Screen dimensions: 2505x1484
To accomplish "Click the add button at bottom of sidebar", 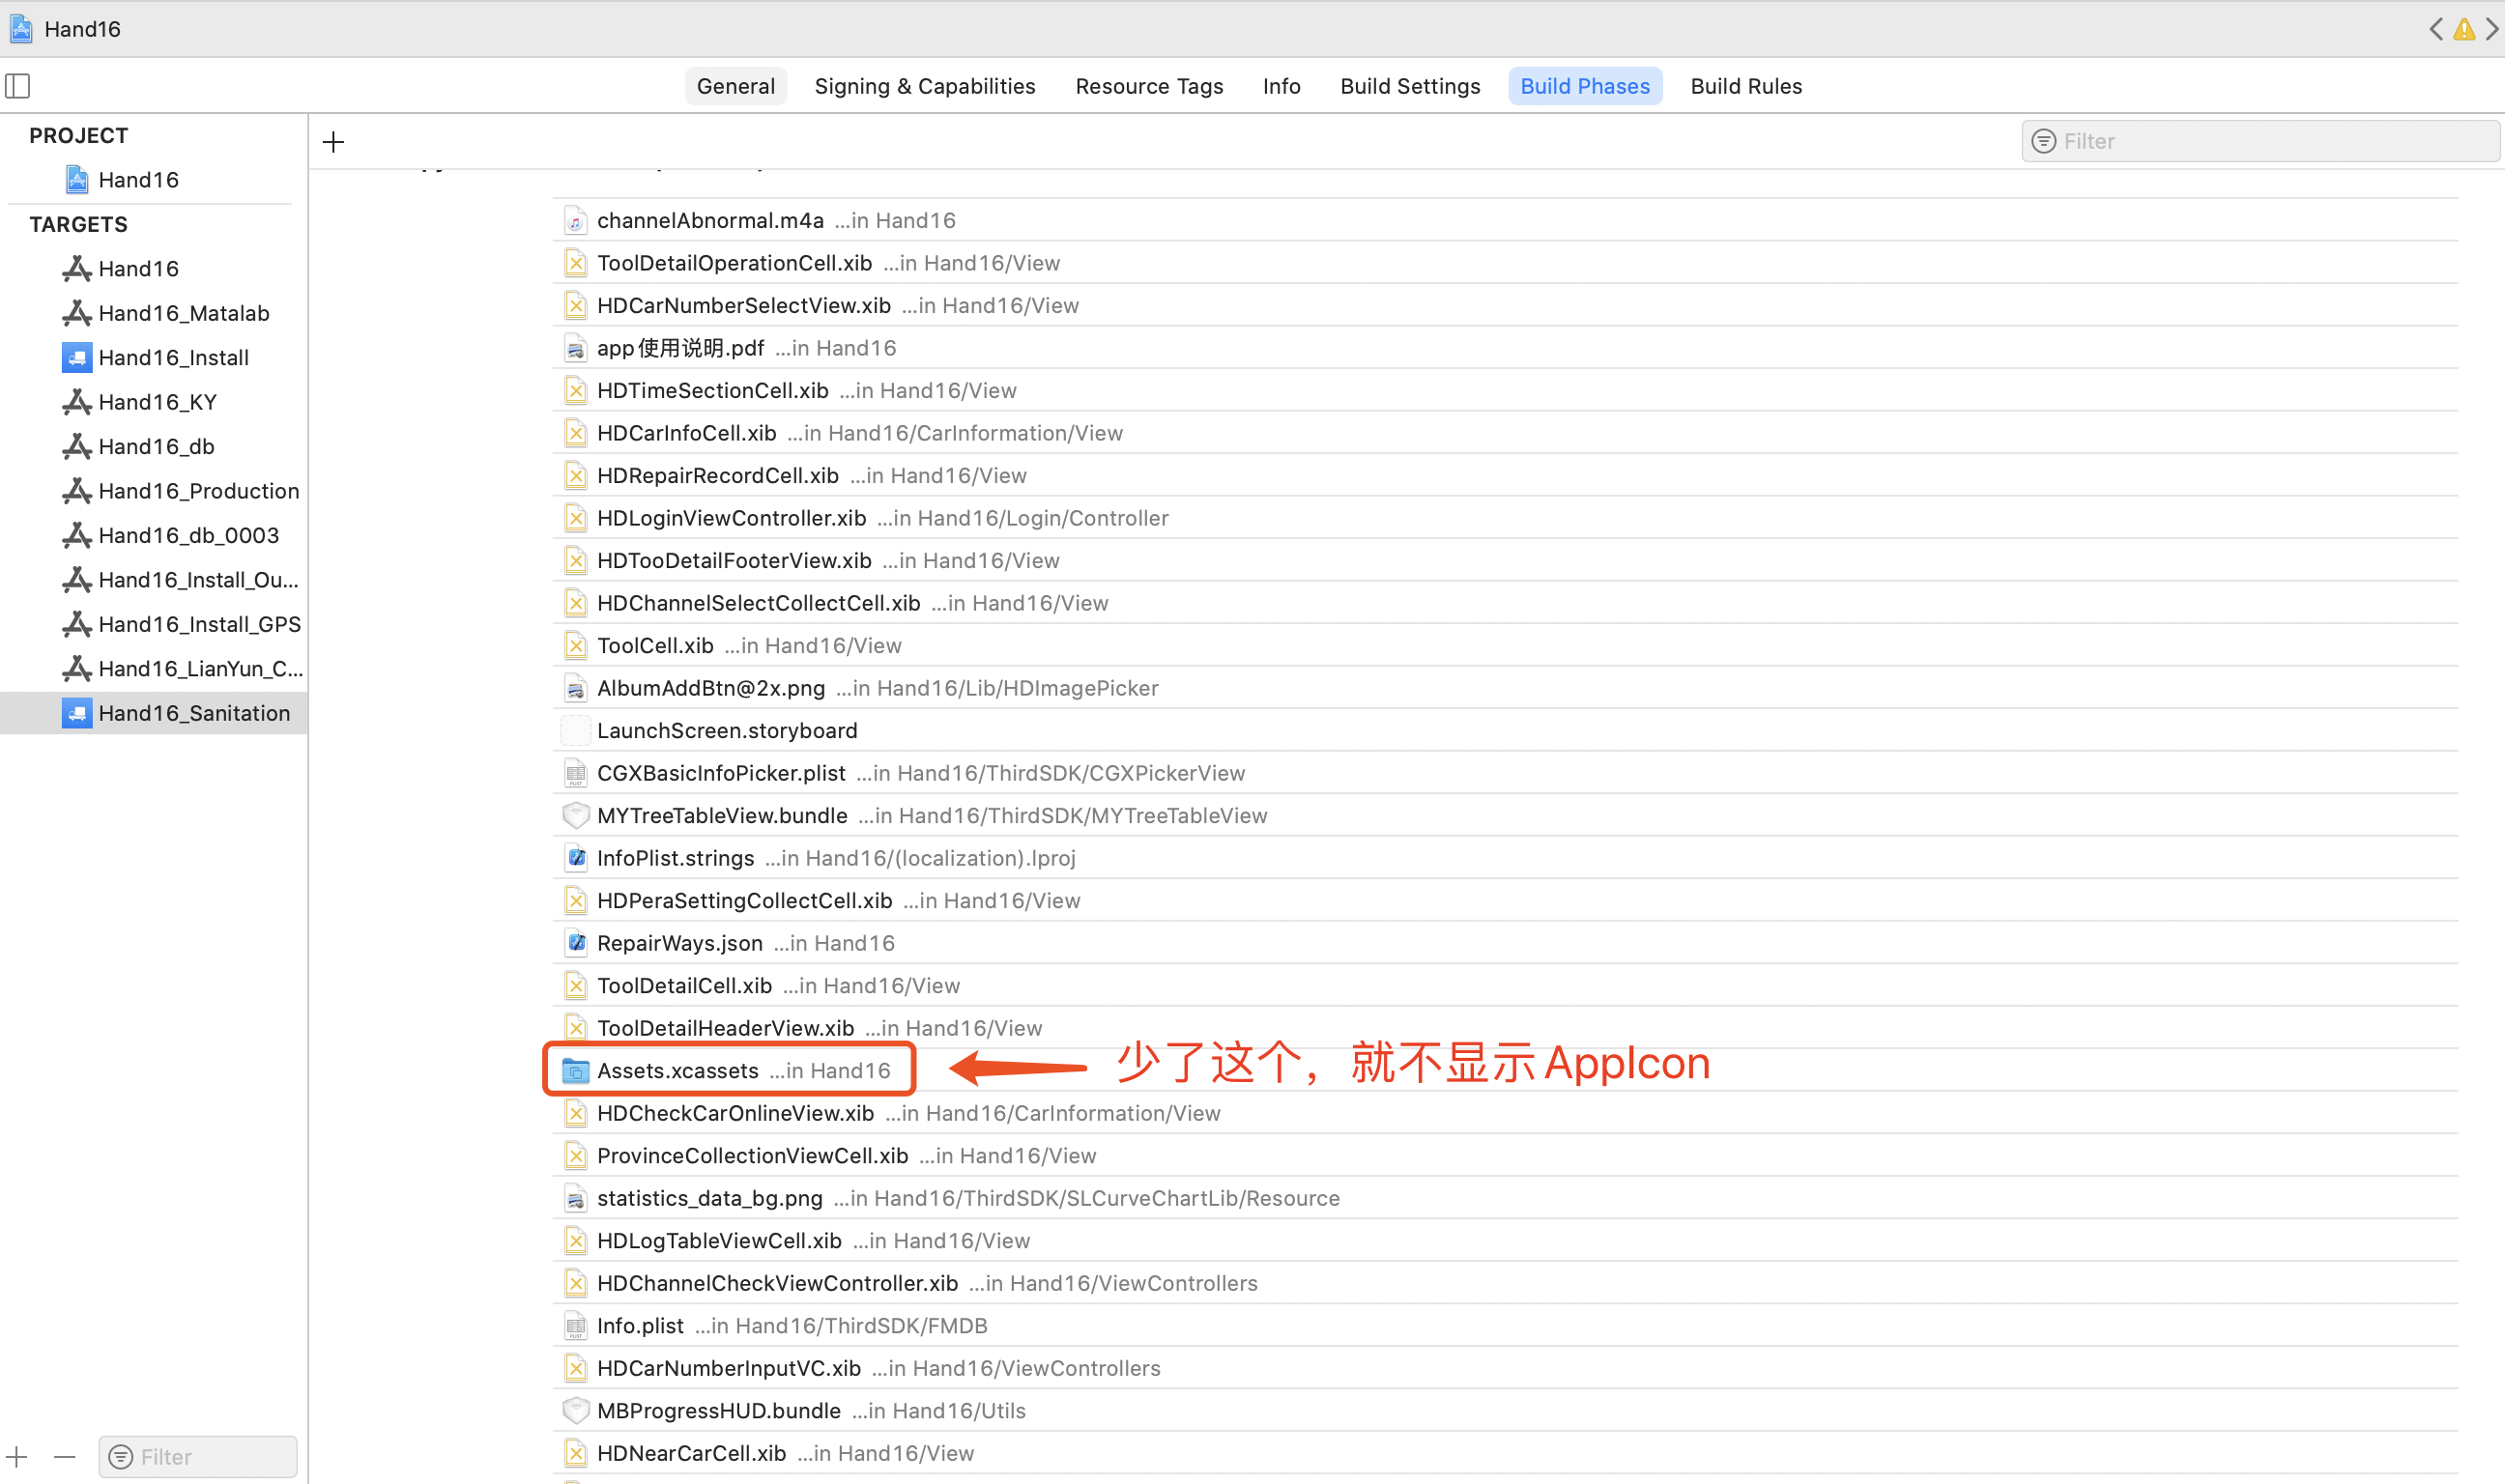I will [16, 1456].
